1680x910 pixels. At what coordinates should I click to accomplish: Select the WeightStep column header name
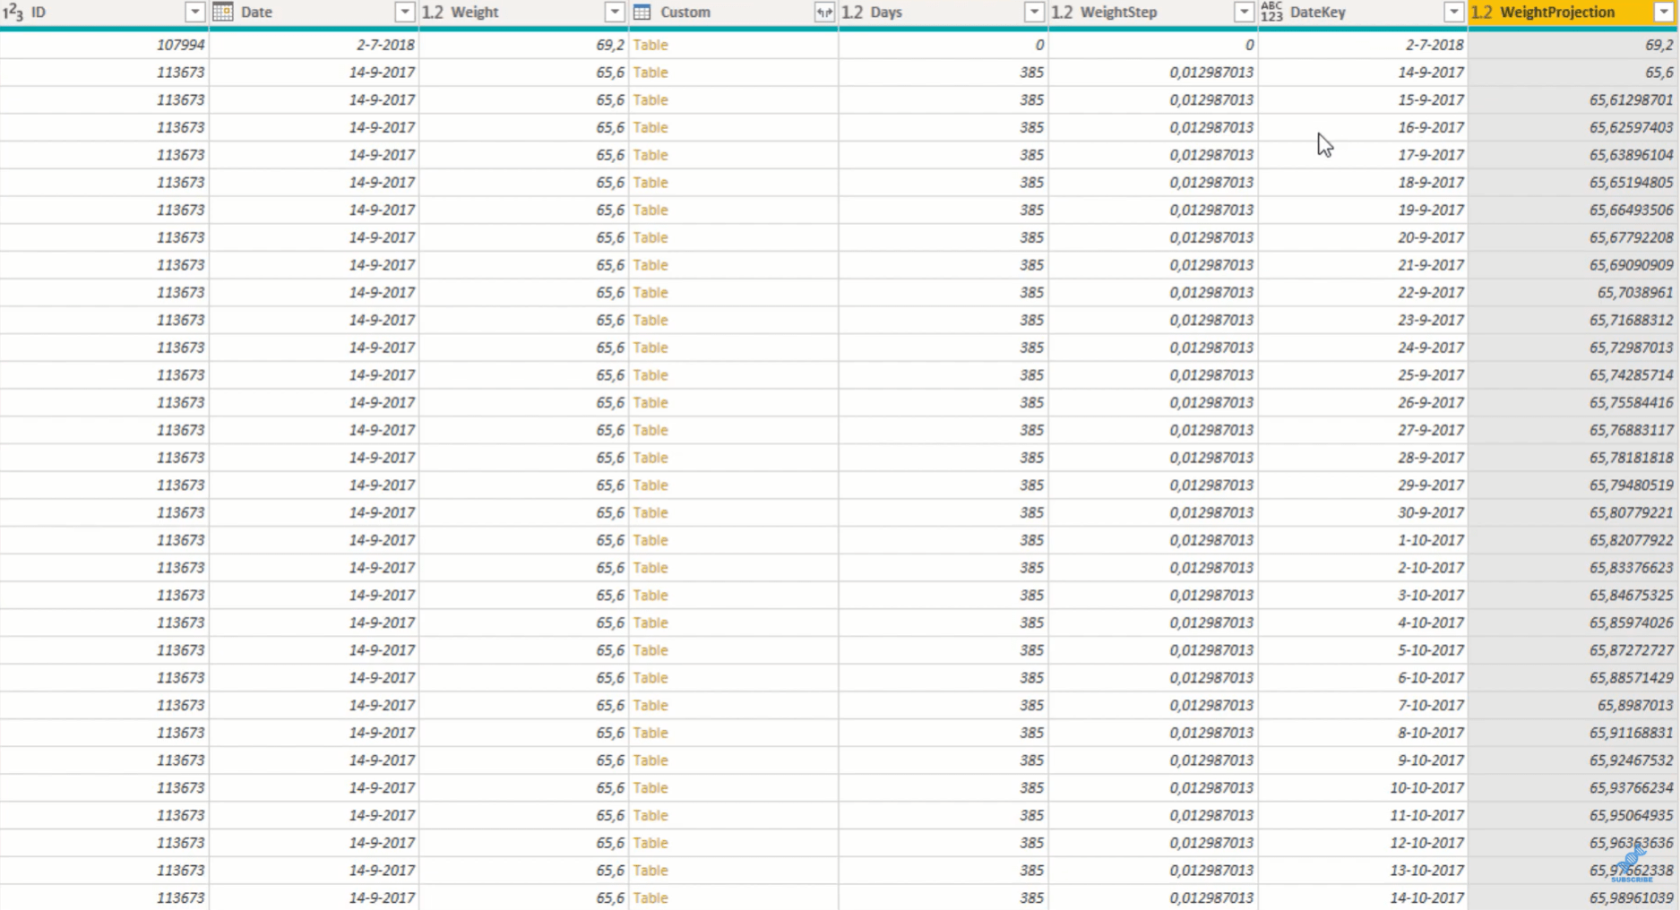pyautogui.click(x=1118, y=12)
